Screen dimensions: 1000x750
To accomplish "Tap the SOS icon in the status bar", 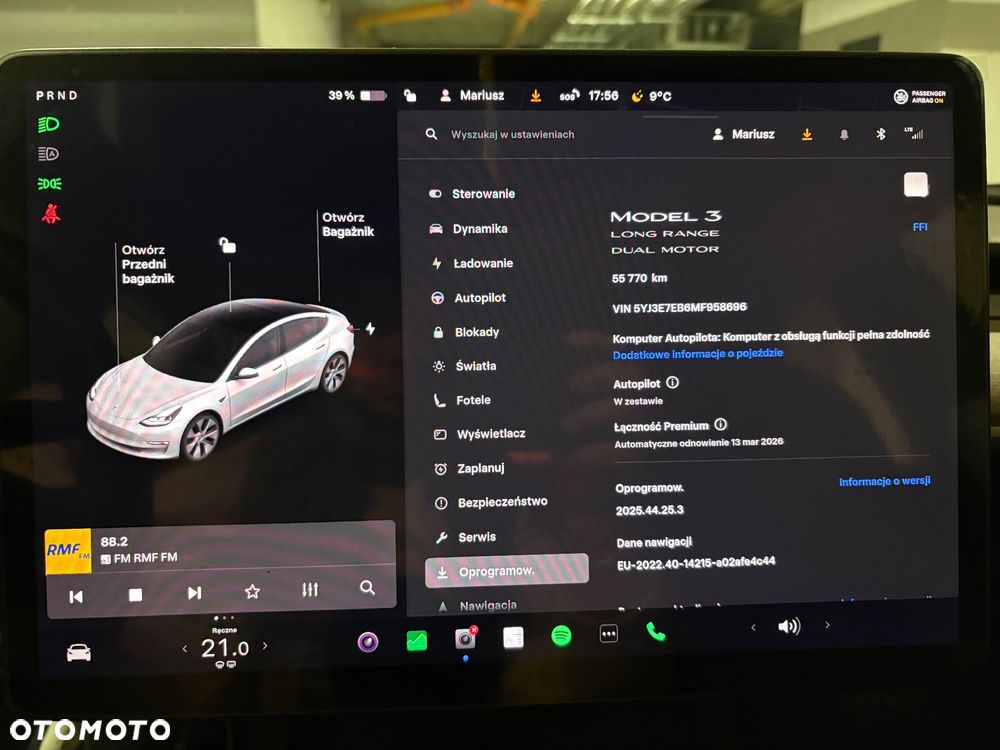I will [569, 96].
